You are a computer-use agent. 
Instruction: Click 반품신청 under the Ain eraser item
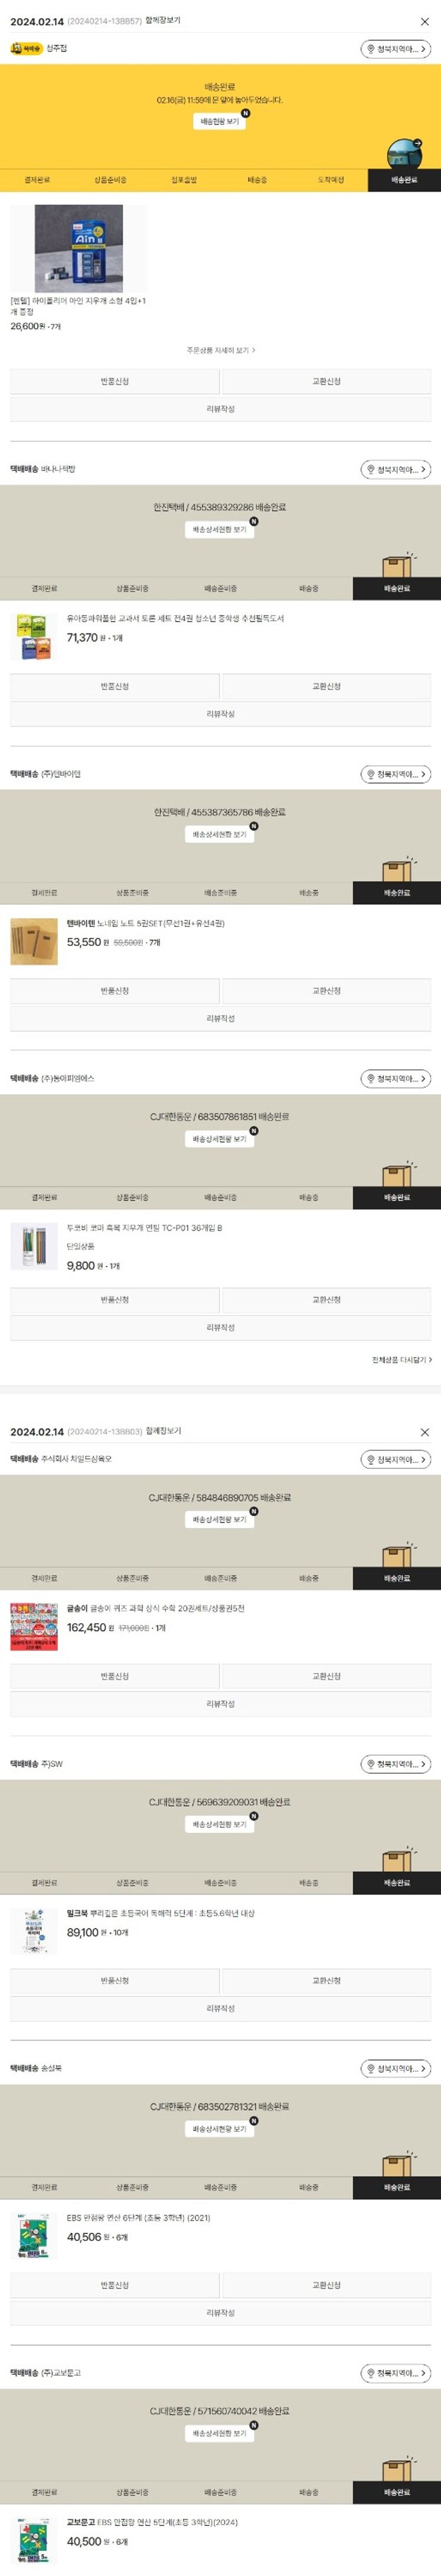115,381
